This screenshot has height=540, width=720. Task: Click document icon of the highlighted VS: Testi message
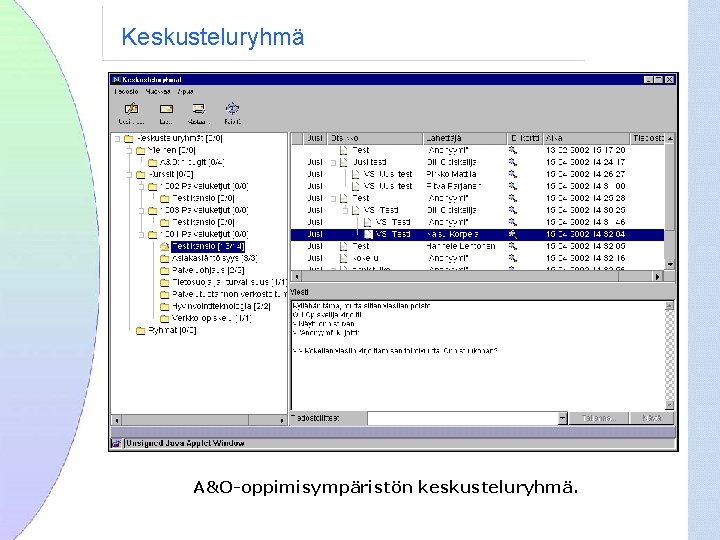coord(368,234)
